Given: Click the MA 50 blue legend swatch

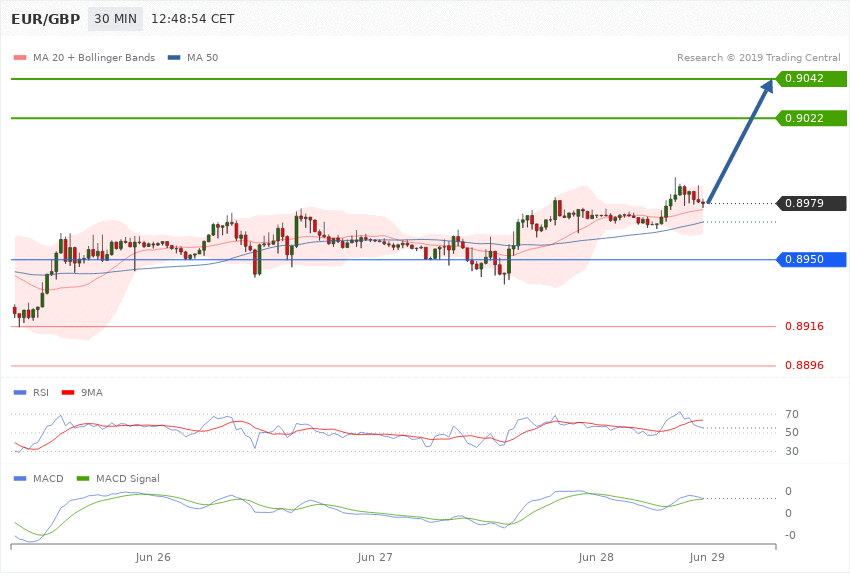Looking at the screenshot, I should [x=174, y=57].
